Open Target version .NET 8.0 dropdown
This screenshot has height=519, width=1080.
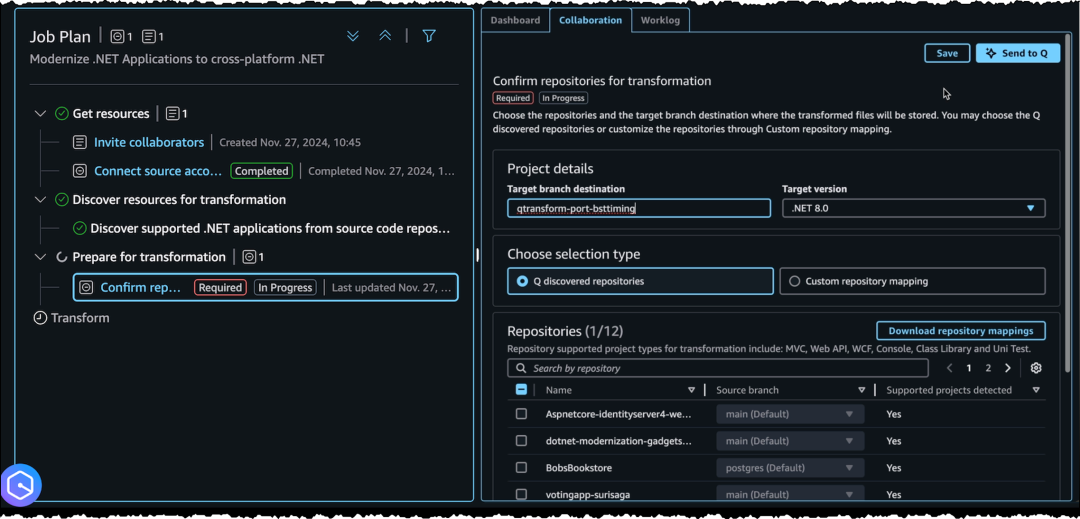pos(913,208)
